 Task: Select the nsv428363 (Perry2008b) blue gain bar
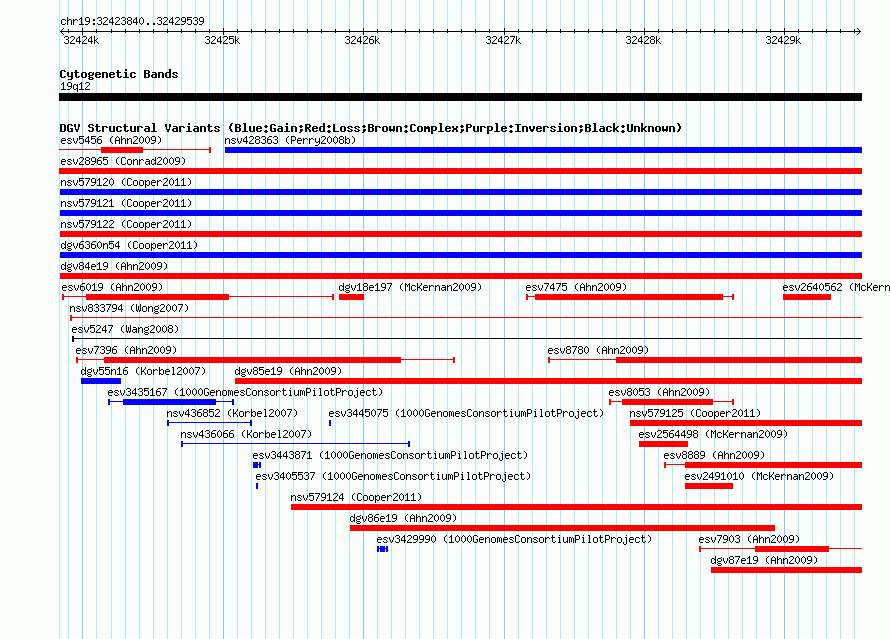[x=543, y=150]
